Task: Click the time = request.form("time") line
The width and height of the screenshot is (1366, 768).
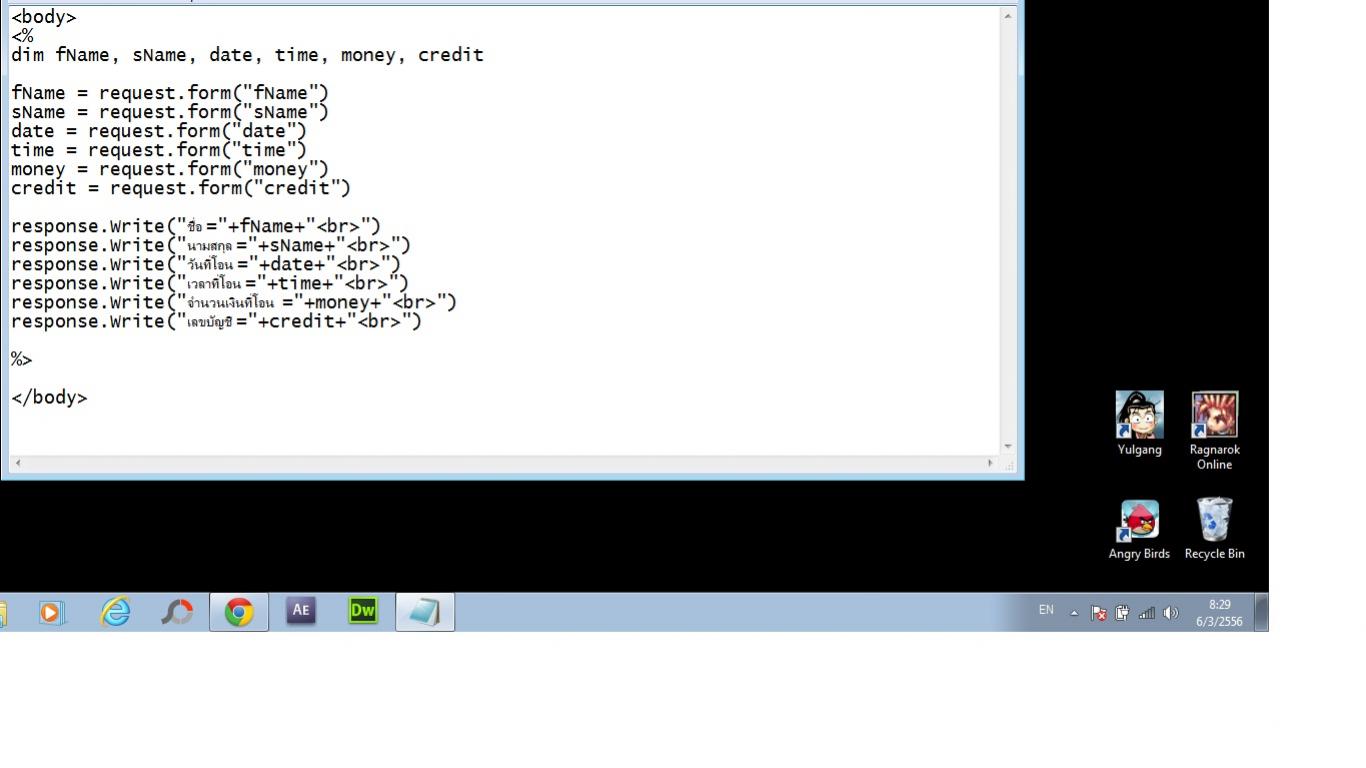Action: (x=159, y=150)
